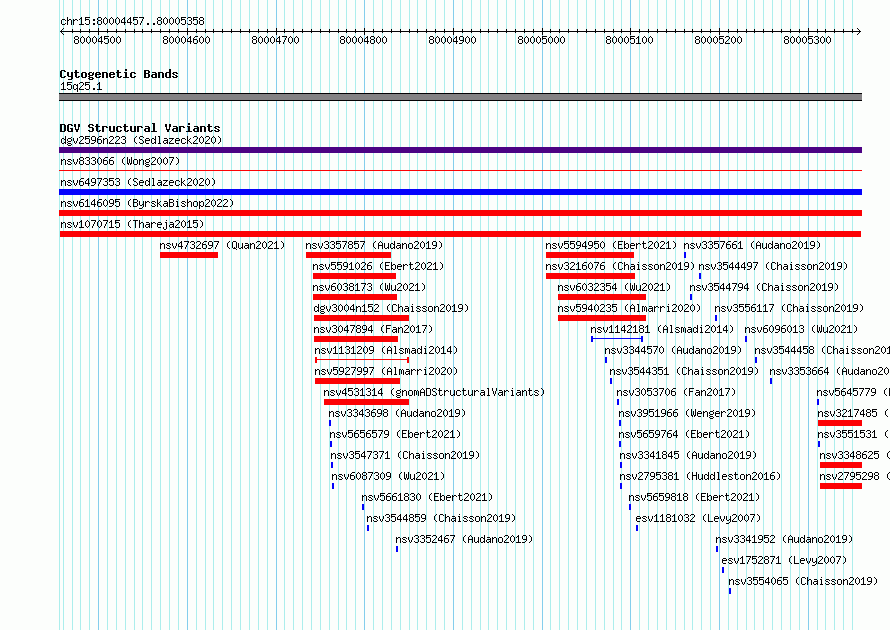Select the 15q25.1 band label
This screenshot has width=890, height=630.
click(81, 86)
